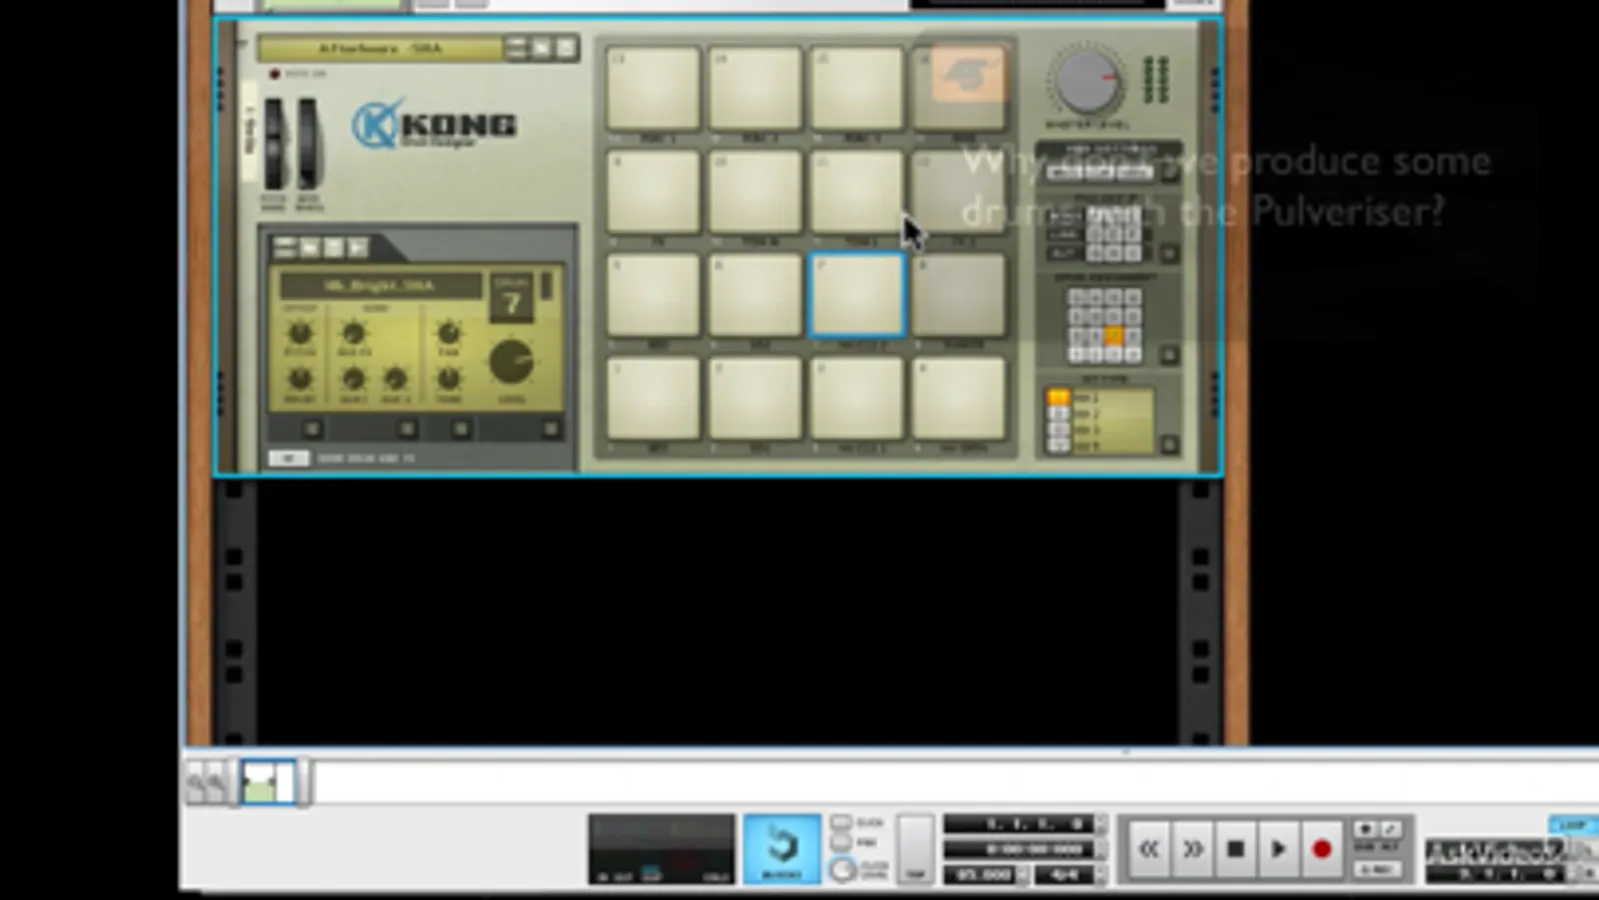
Task: Click the drum Tone knob
Action: pyautogui.click(x=448, y=378)
